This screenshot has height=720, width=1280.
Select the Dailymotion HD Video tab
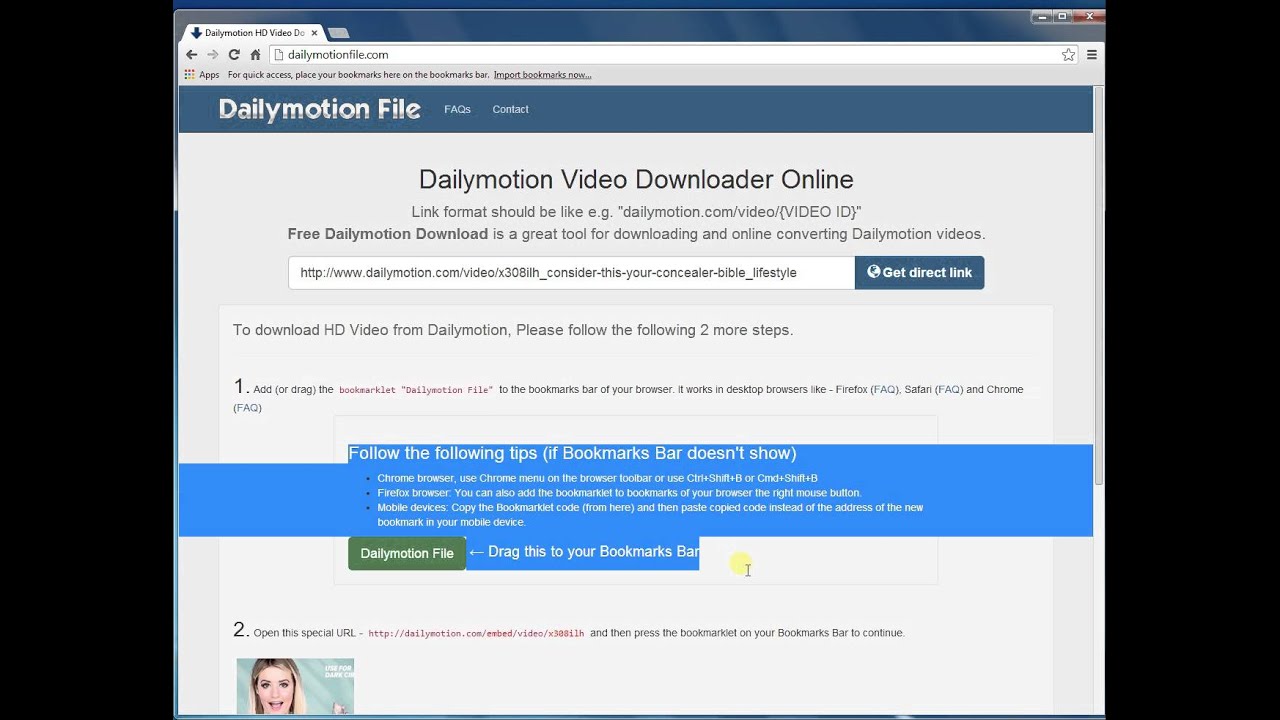[252, 33]
